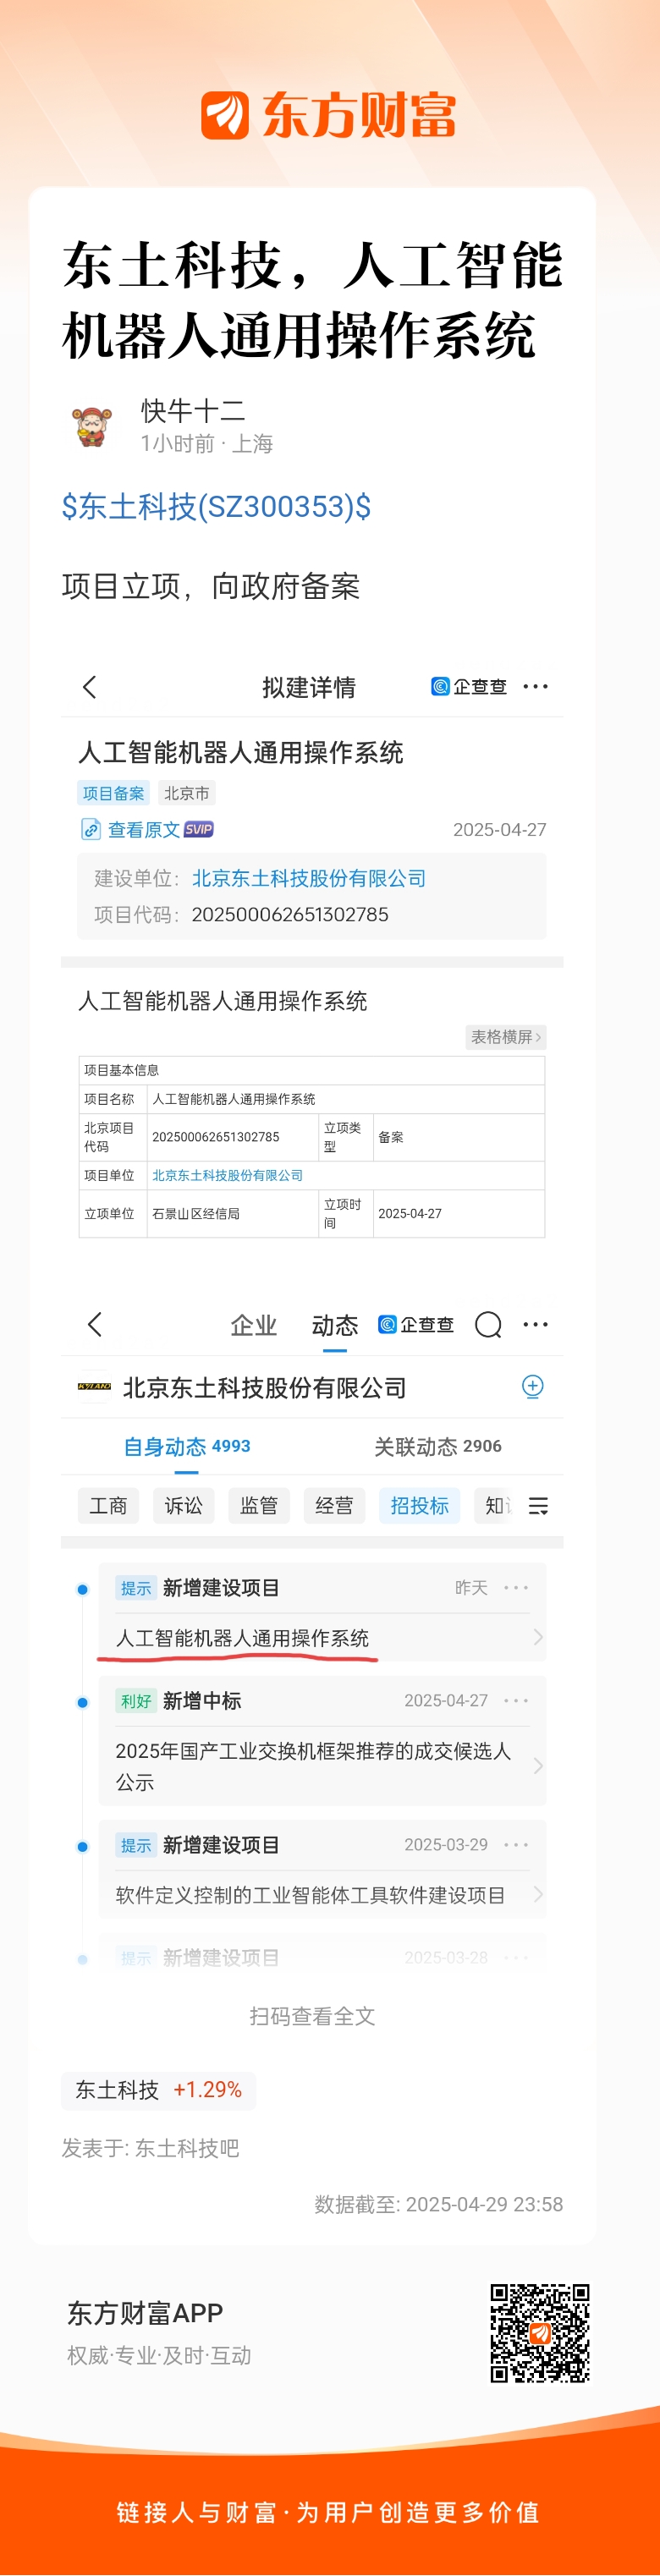Open more options for 昨天 entry
Screen dimensions: 660x2576
coord(516,1588)
